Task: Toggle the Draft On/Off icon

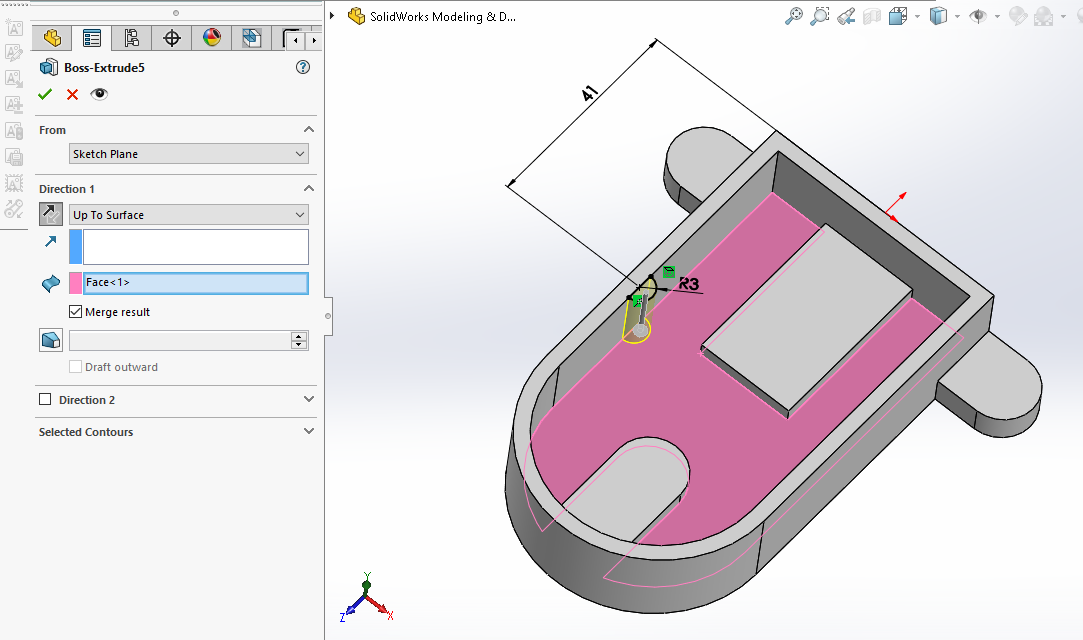Action: tap(50, 340)
